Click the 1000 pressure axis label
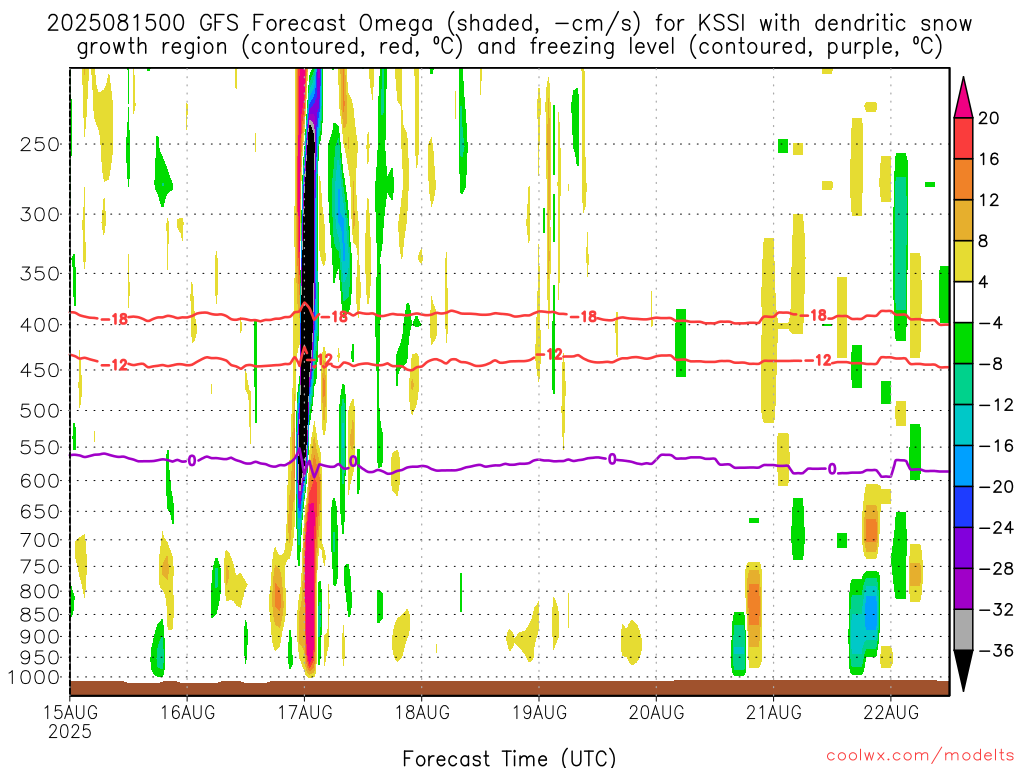1024x768 pixels. [x=35, y=678]
